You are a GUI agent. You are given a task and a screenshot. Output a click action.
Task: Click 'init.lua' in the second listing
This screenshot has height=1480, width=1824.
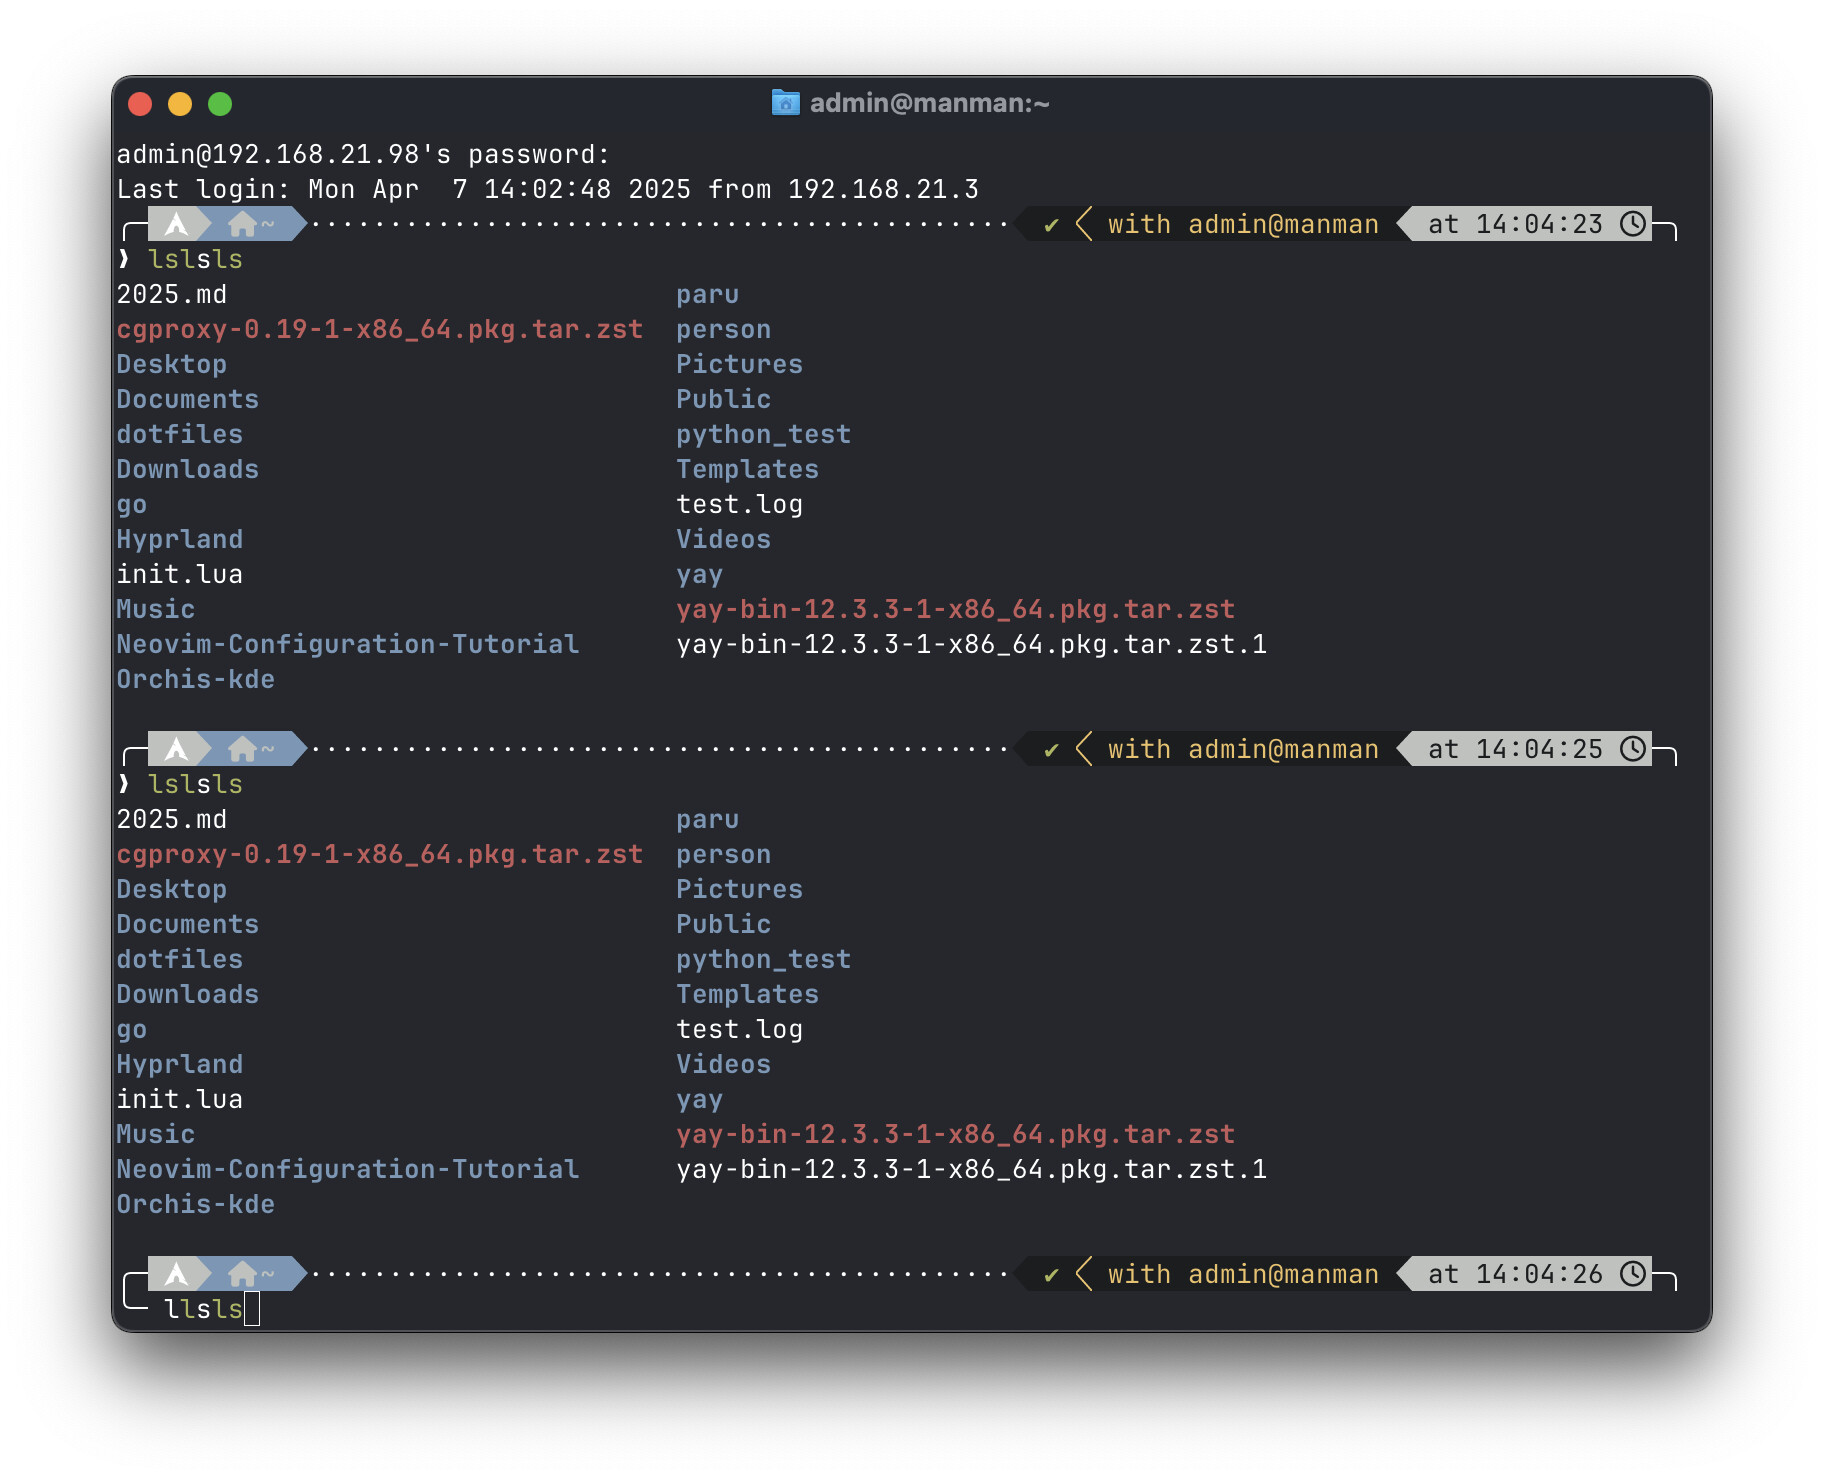point(180,1099)
